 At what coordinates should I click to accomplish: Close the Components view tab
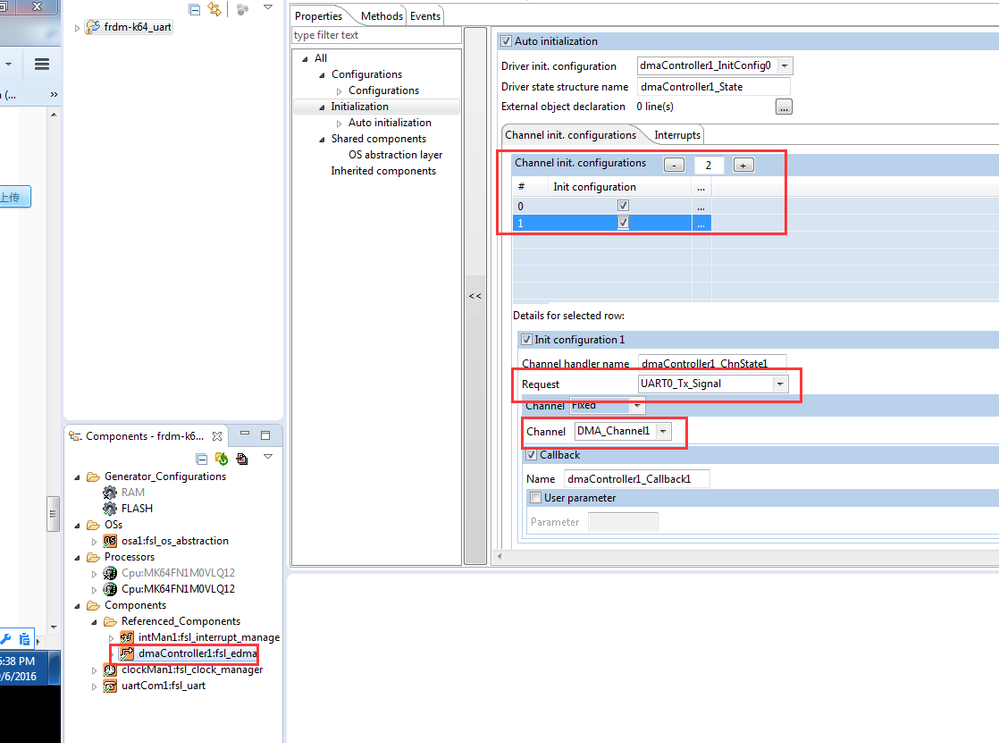(x=217, y=436)
